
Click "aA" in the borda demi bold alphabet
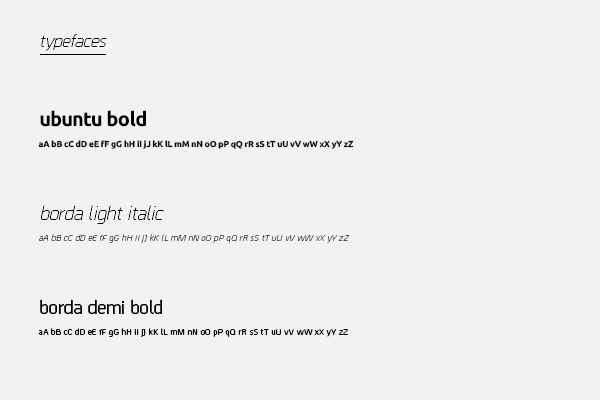44,332
